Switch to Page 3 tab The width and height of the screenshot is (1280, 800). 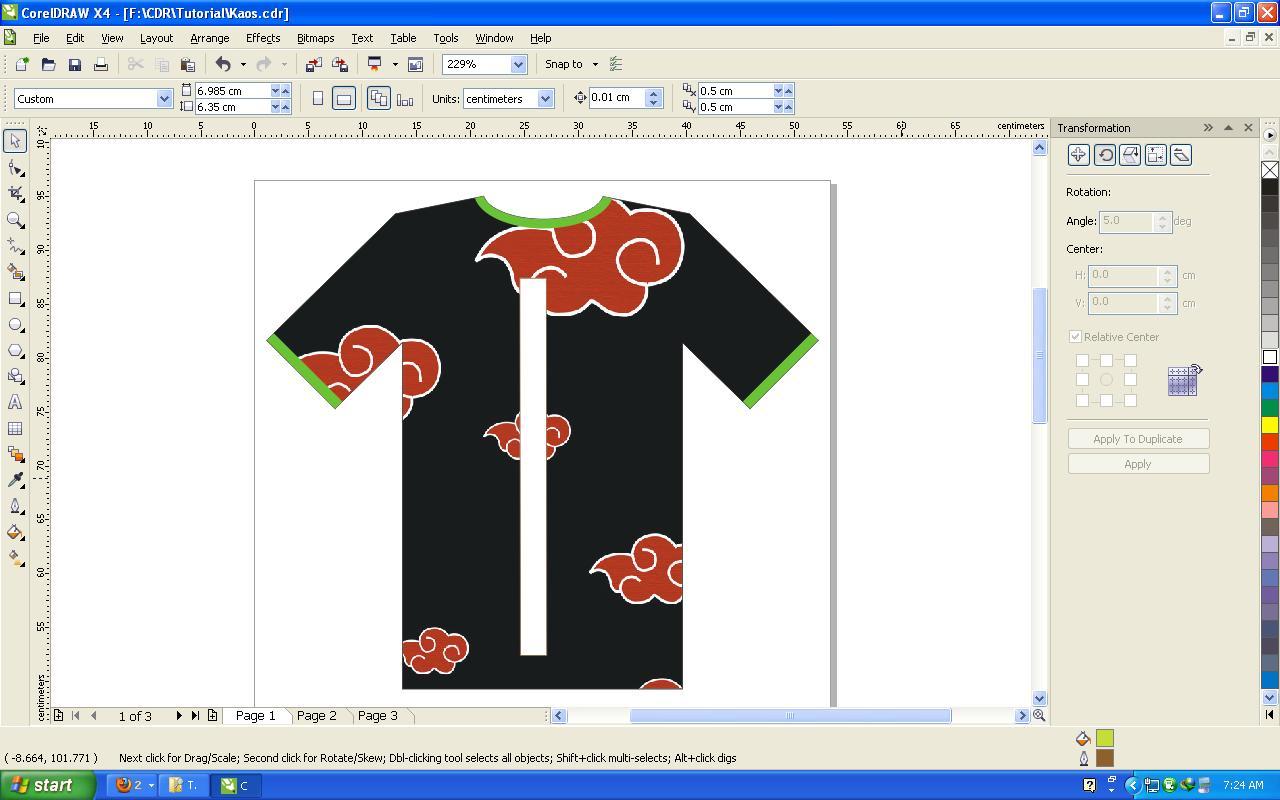[x=377, y=715]
